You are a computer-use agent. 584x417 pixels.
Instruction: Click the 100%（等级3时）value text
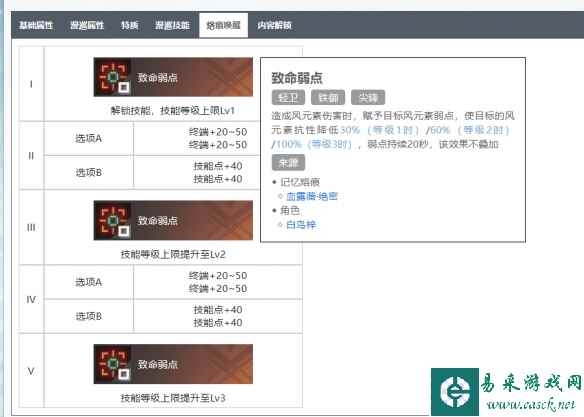[x=314, y=144]
